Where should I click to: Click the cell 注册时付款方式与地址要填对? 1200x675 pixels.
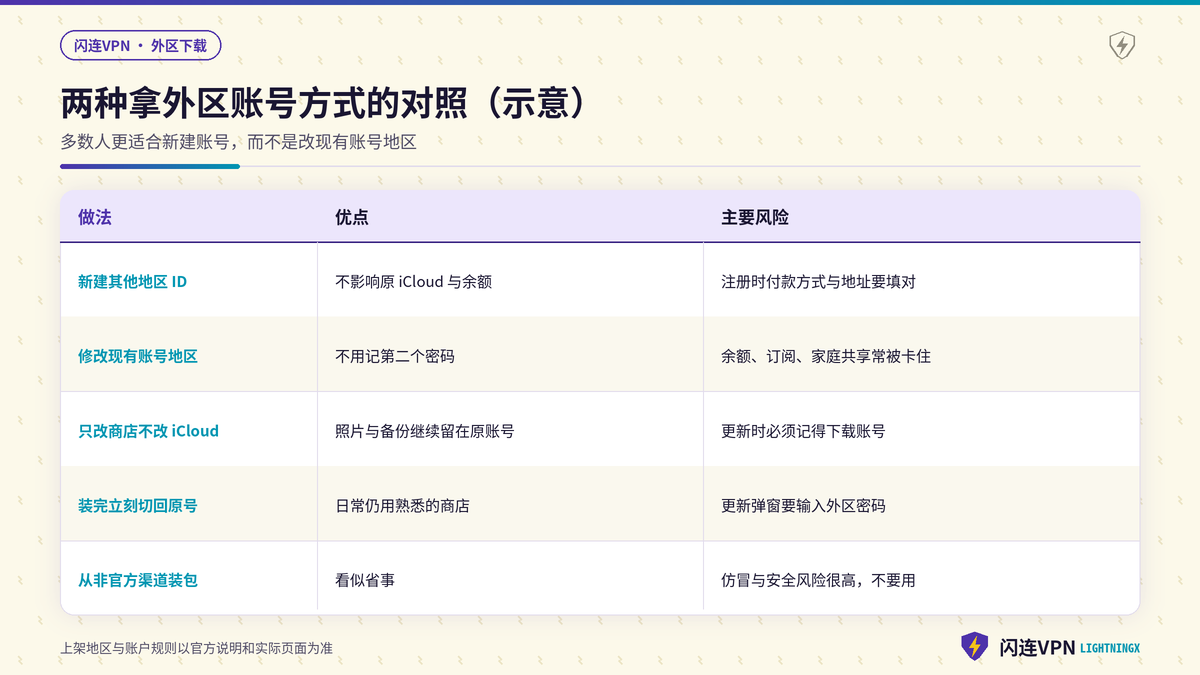click(818, 282)
